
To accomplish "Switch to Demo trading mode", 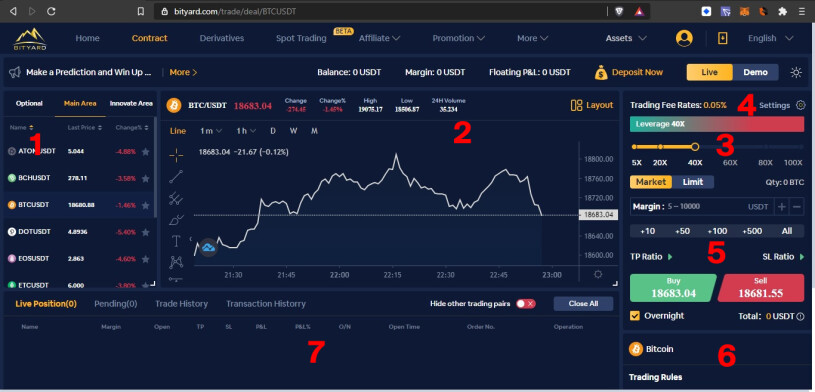I will (755, 72).
